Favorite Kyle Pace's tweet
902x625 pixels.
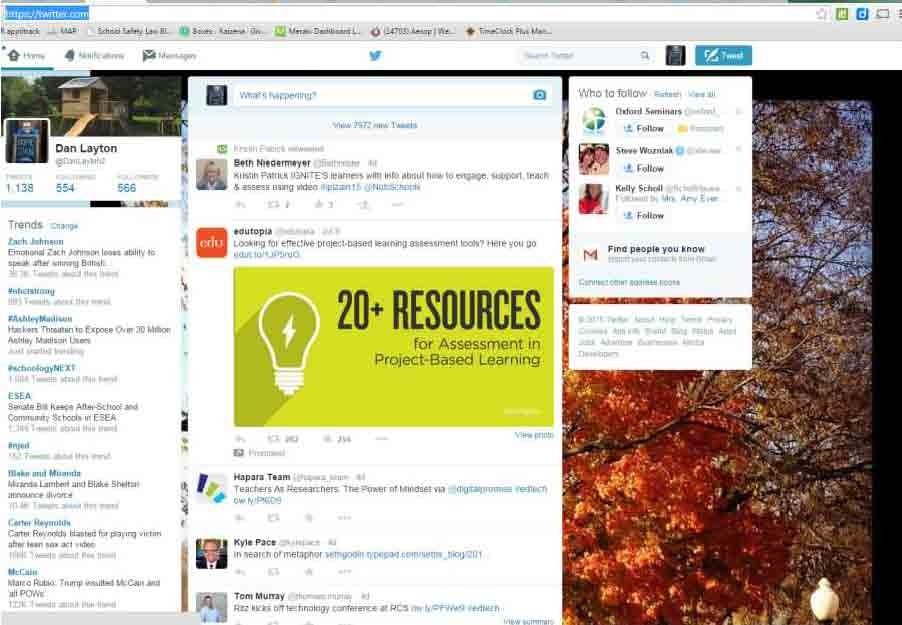(x=309, y=571)
